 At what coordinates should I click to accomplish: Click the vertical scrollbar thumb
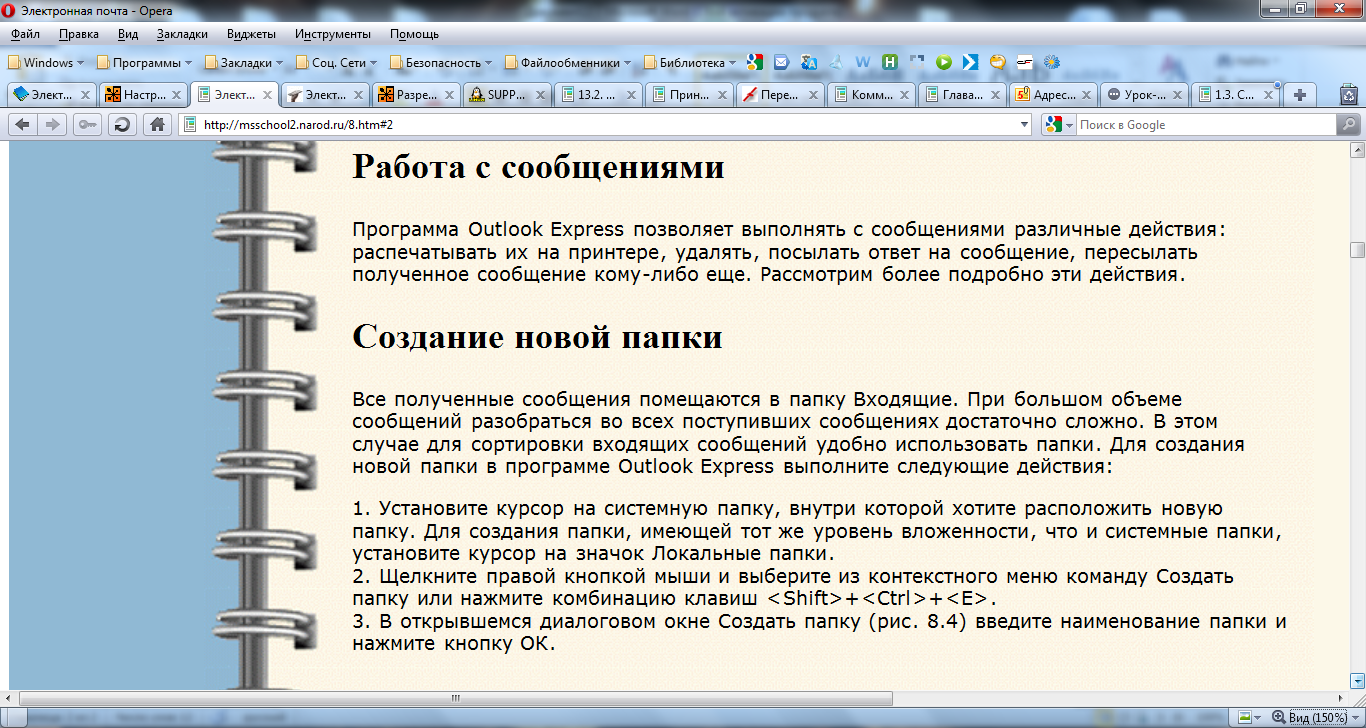[x=1357, y=250]
